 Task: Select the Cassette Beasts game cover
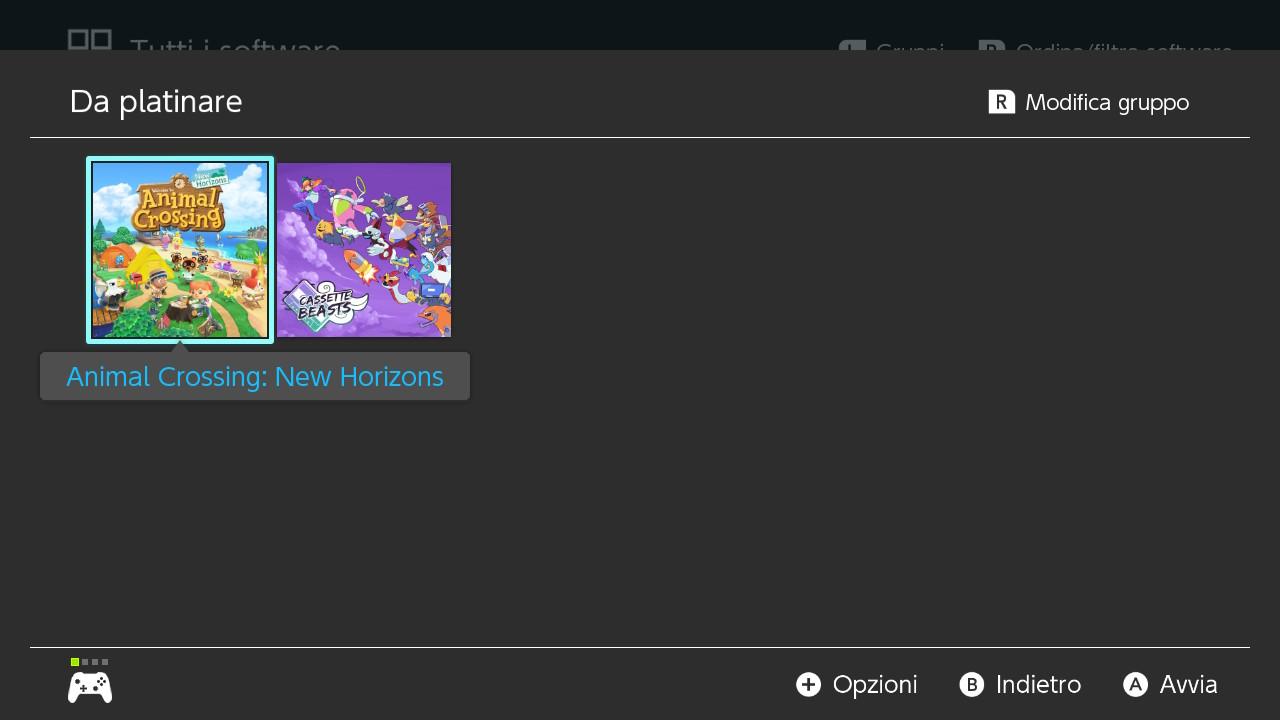[364, 250]
